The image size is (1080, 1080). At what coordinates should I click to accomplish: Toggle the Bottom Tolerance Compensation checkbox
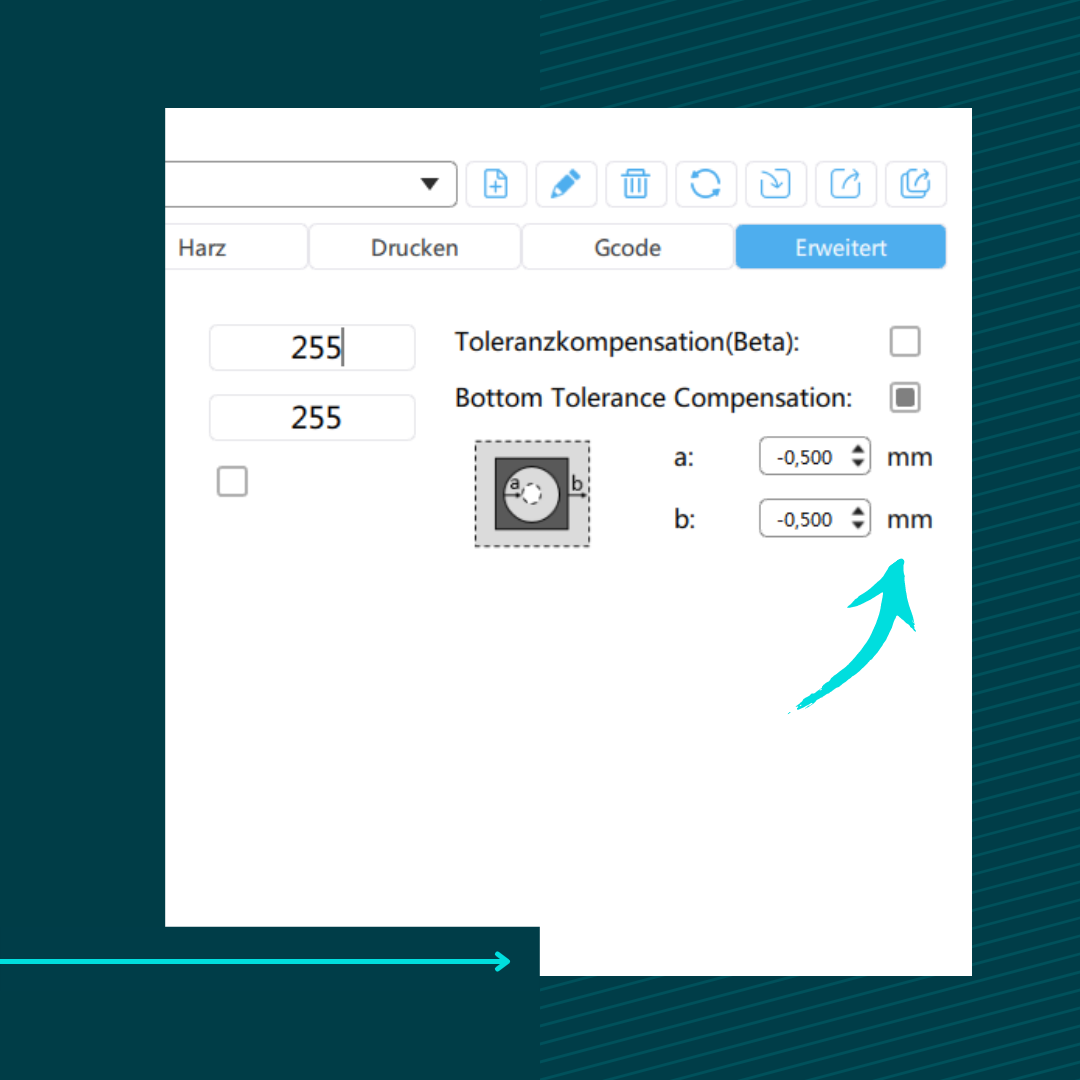pyautogui.click(x=905, y=398)
